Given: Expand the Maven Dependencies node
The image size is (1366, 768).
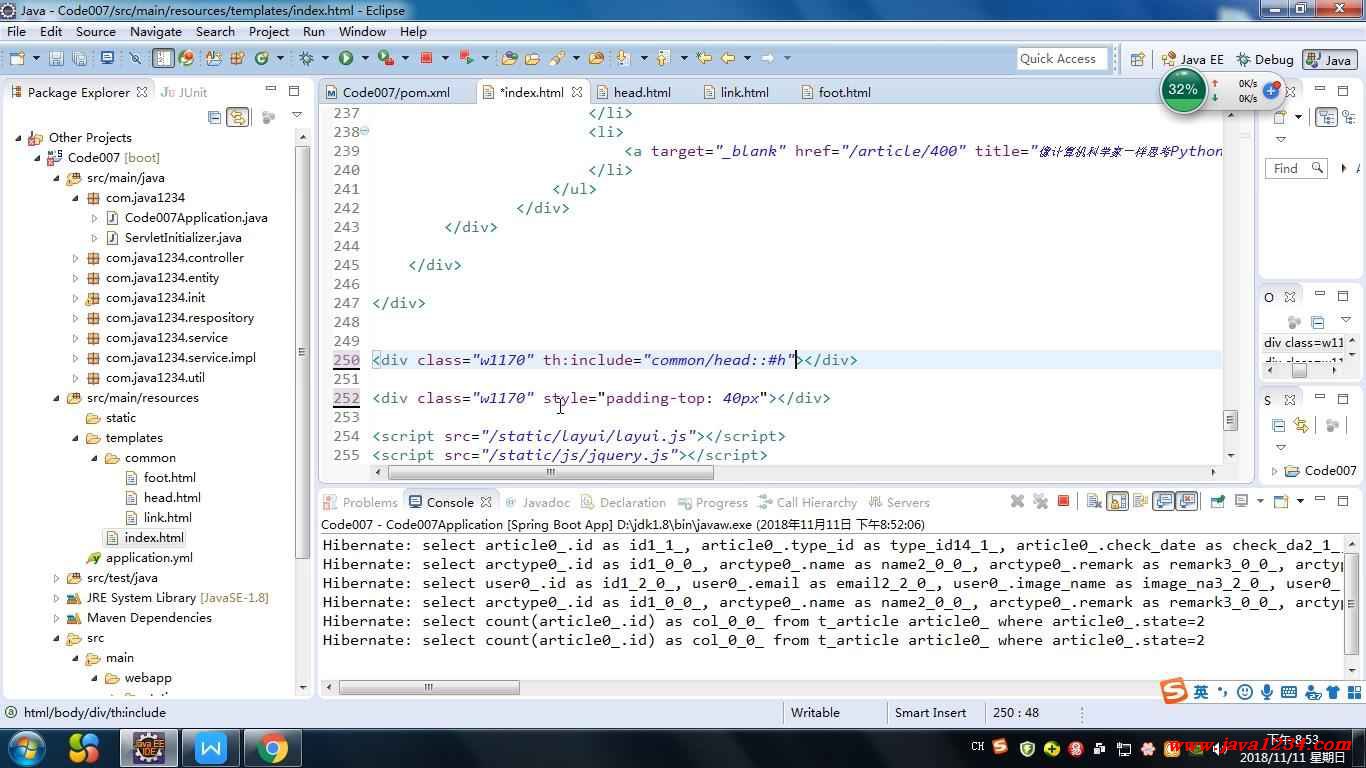Looking at the screenshot, I should pyautogui.click(x=57, y=618).
